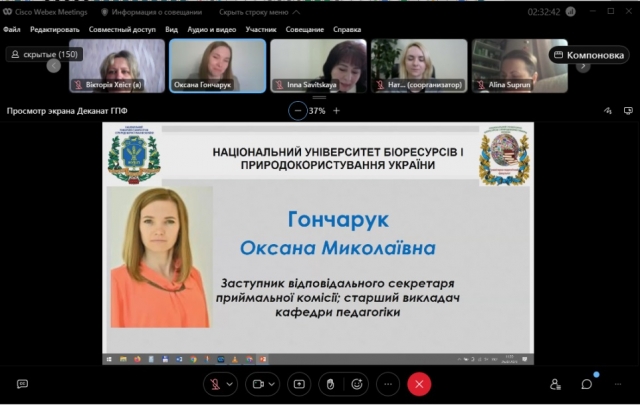Viewport: 640px width, 405px height.
Task: Zoom out the shared screen
Action: coord(298,111)
